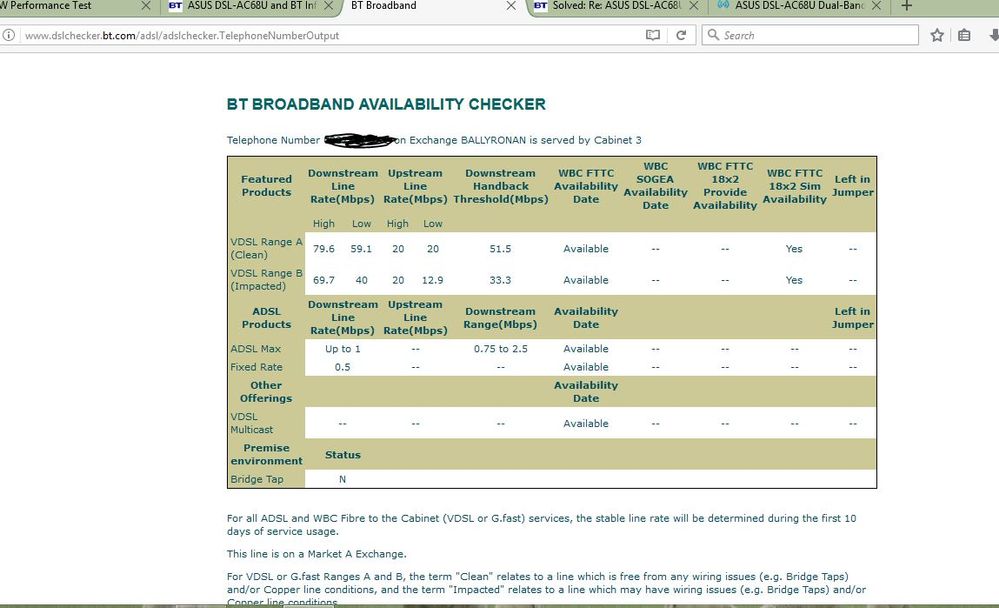Image resolution: width=999 pixels, height=608 pixels.
Task: Open the site information icon in address bar
Action: coord(8,35)
